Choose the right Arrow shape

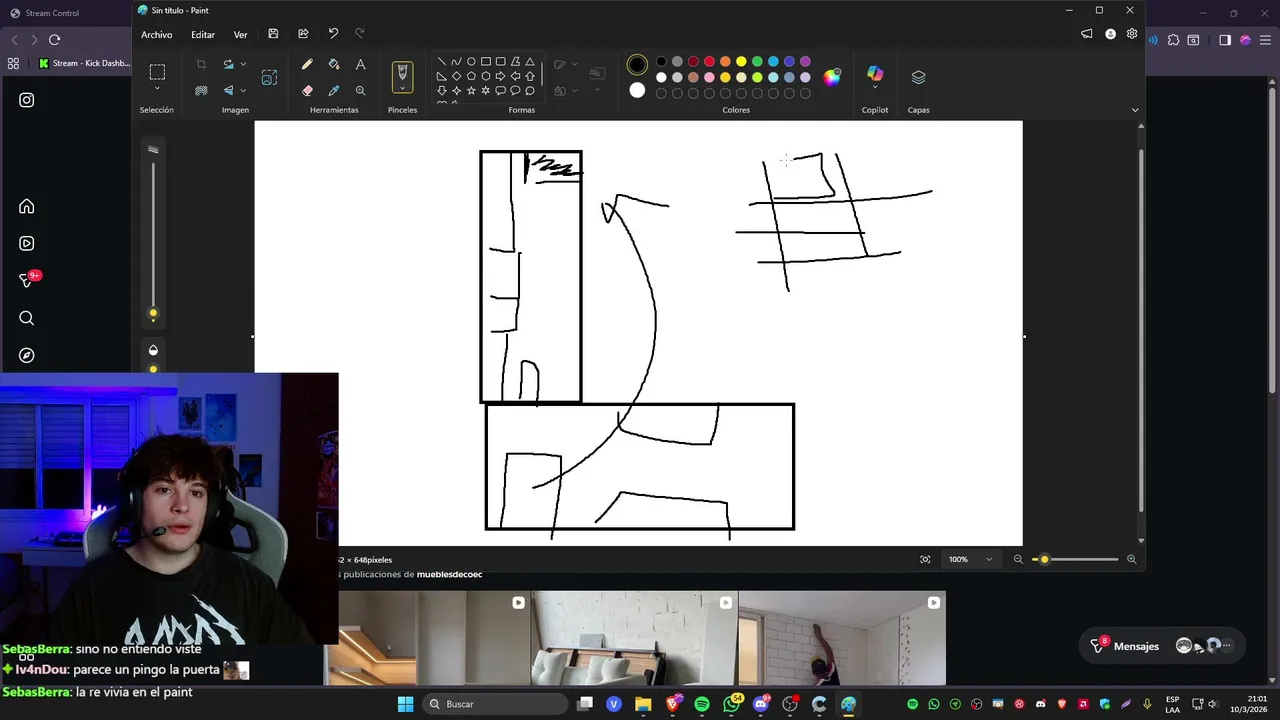[500, 76]
